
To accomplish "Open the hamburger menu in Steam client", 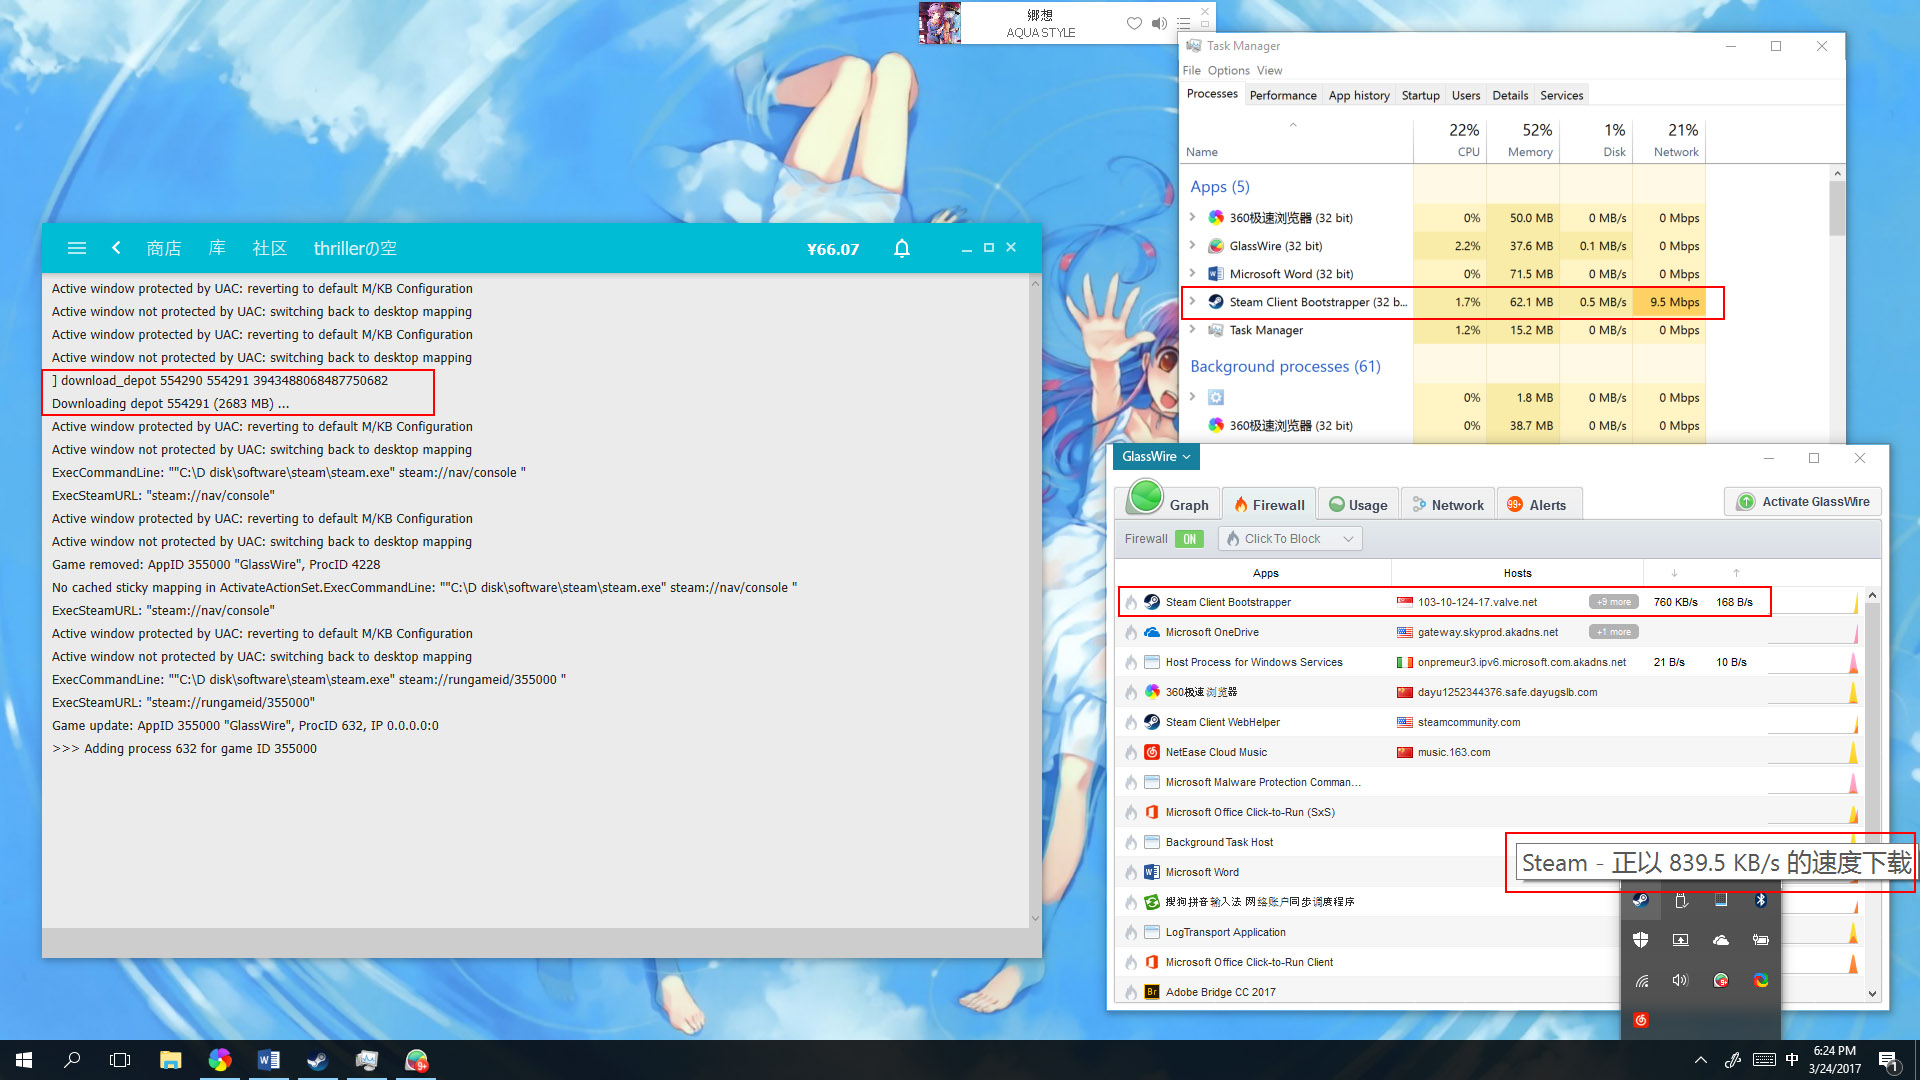I will pyautogui.click(x=76, y=248).
